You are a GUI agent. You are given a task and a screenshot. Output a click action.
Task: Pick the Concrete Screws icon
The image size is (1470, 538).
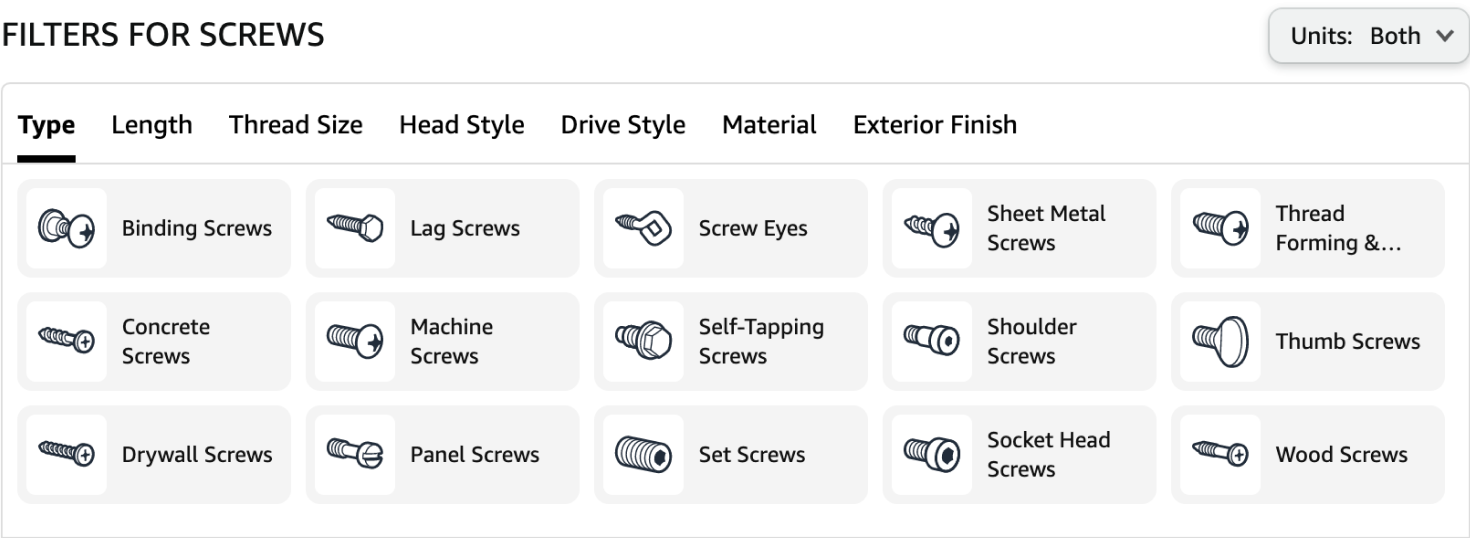tap(66, 341)
